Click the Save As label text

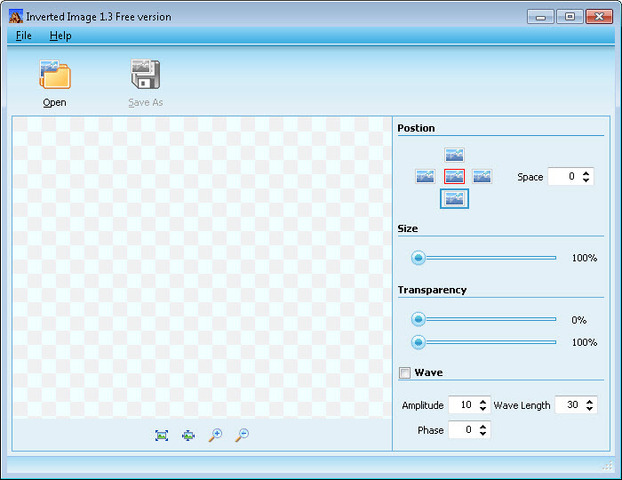[x=146, y=103]
